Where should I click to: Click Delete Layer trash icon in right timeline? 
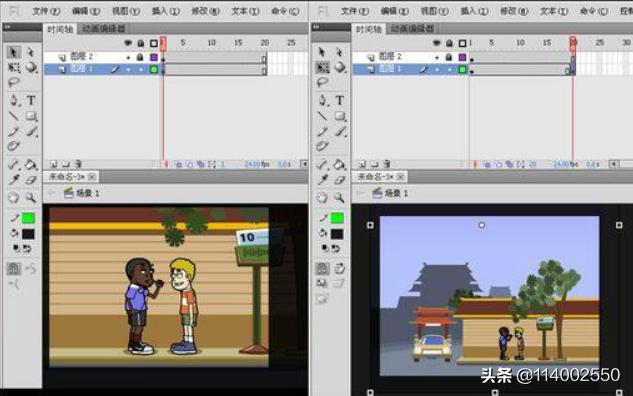point(387,164)
